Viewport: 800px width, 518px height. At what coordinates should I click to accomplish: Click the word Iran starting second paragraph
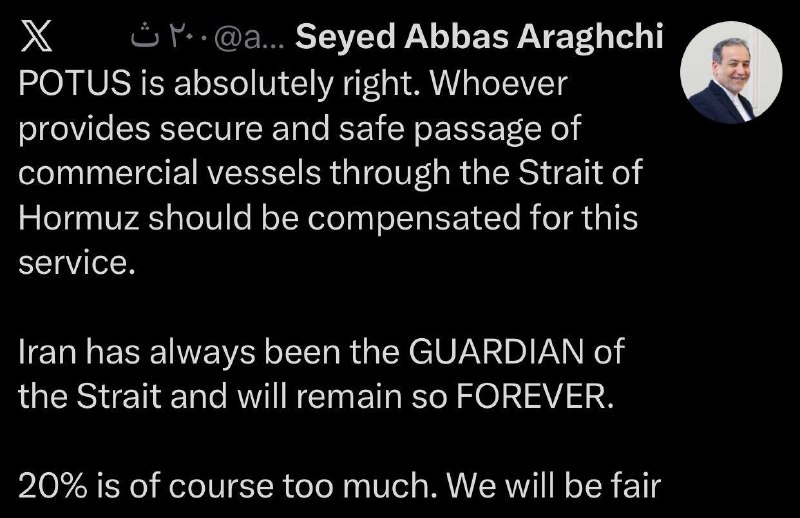[44, 352]
